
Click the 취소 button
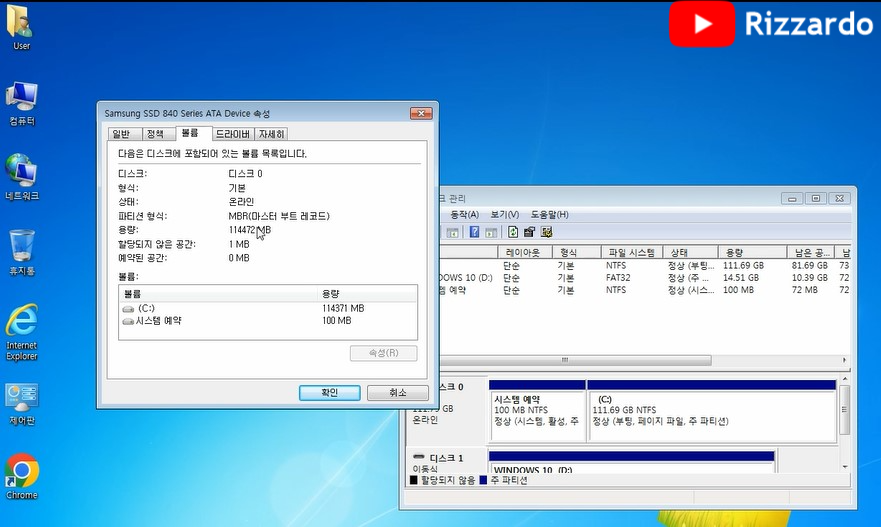coord(398,393)
